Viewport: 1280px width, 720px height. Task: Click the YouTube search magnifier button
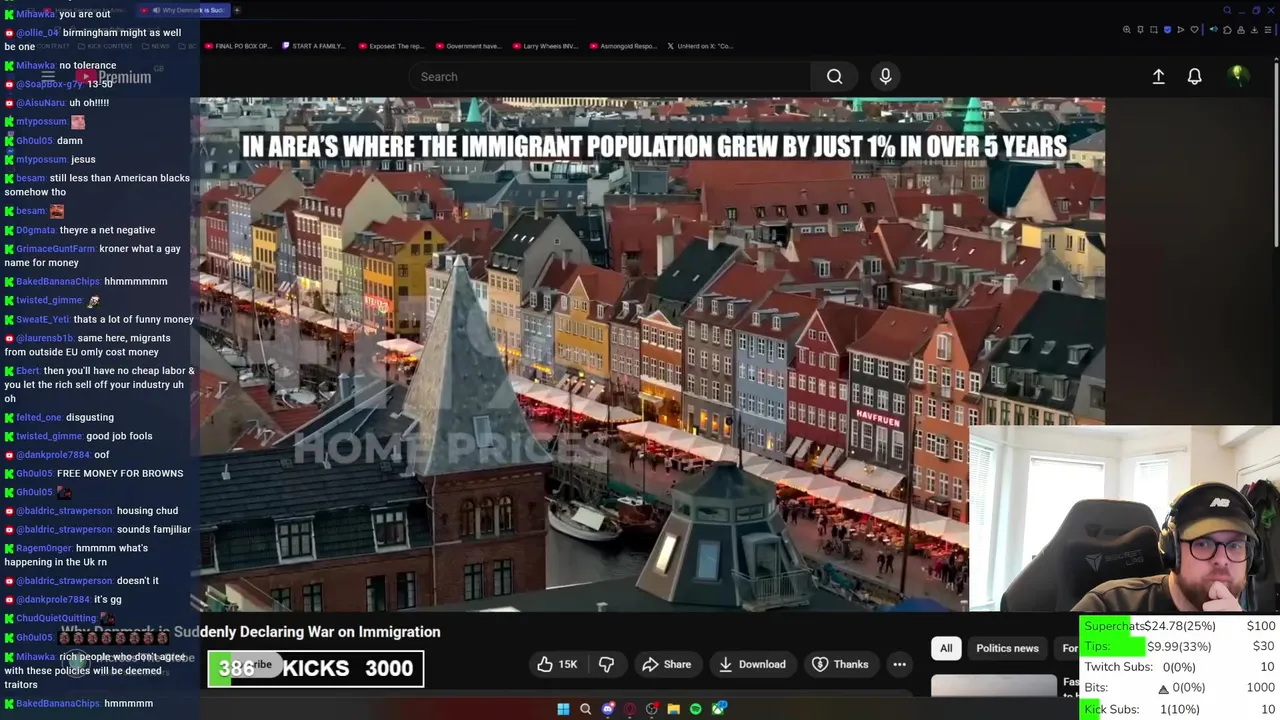click(834, 77)
